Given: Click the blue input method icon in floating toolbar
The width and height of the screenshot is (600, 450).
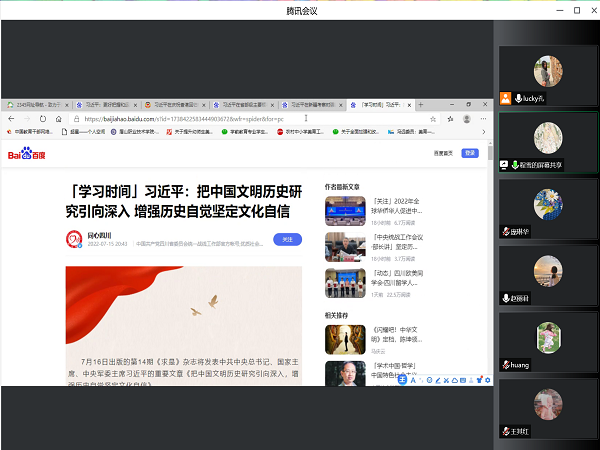Looking at the screenshot, I should coord(402,379).
